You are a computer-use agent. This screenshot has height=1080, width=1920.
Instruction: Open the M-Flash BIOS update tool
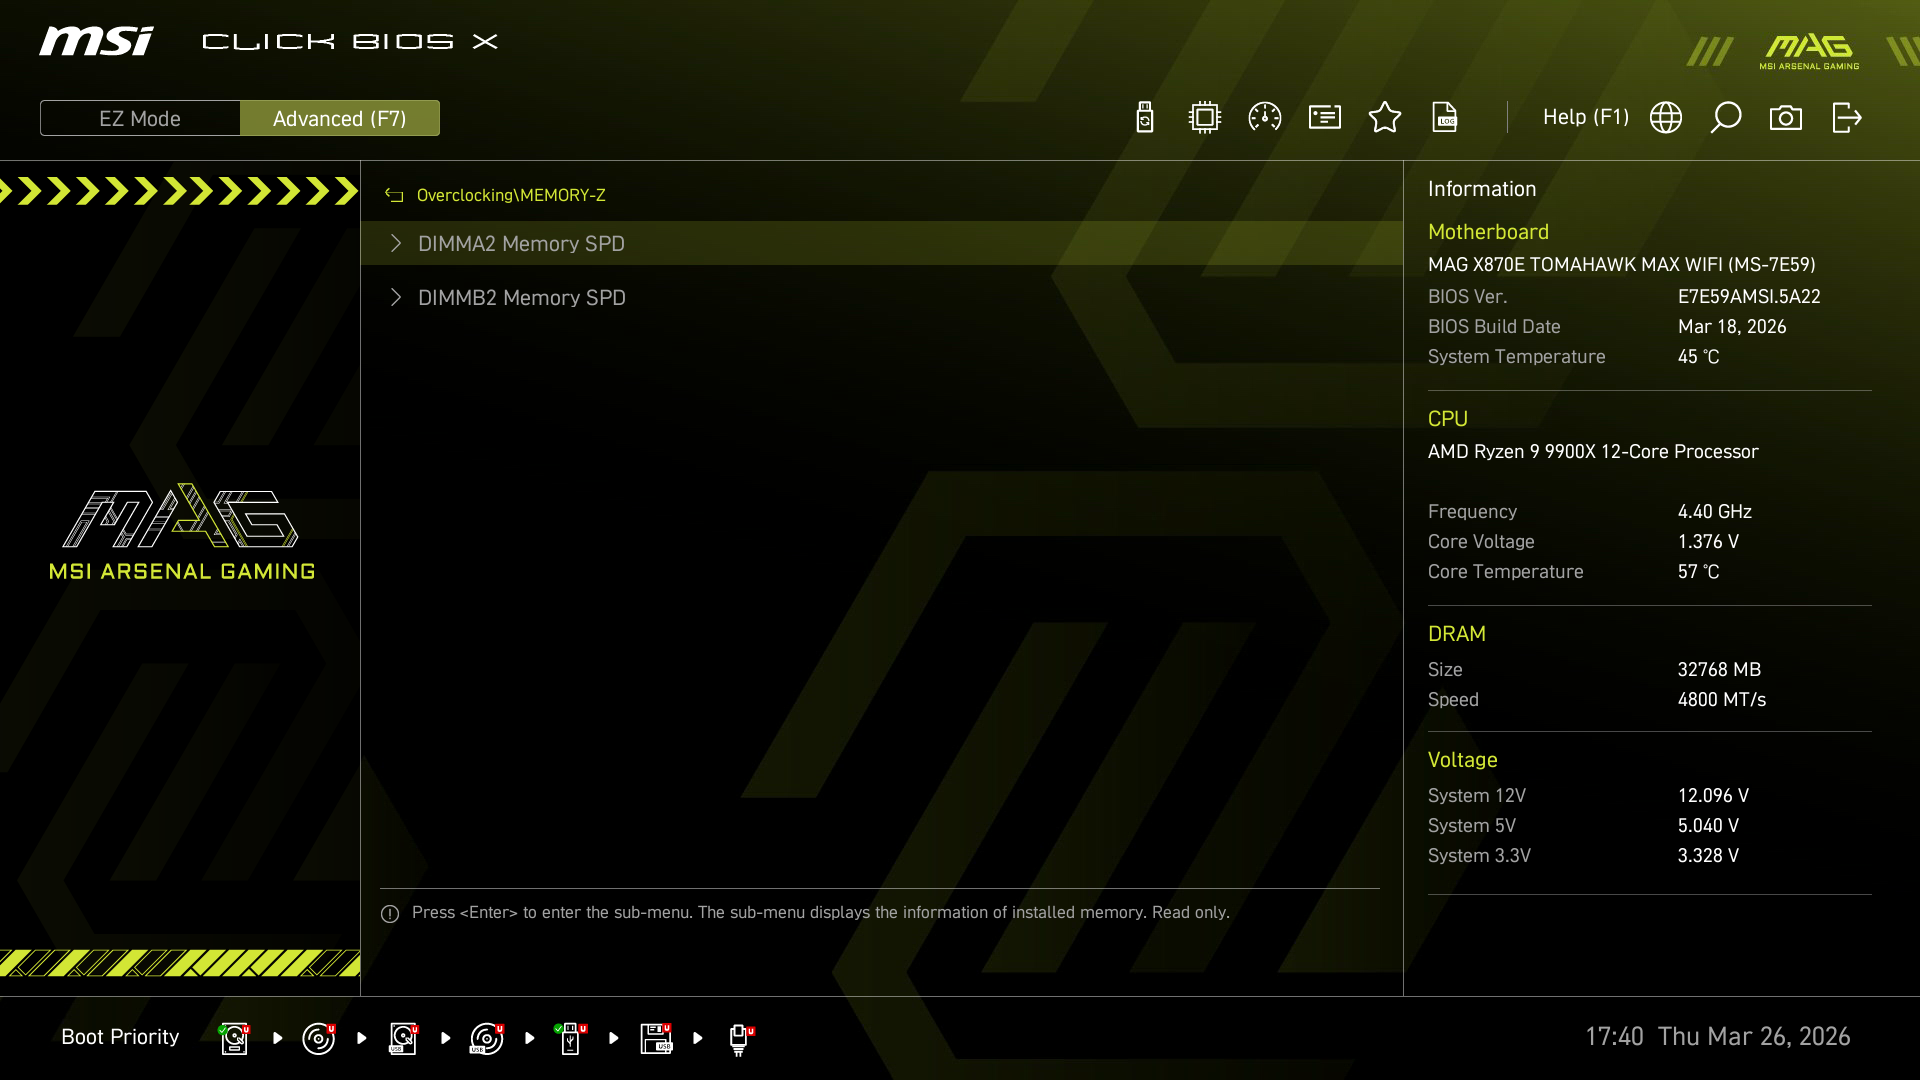(1144, 117)
